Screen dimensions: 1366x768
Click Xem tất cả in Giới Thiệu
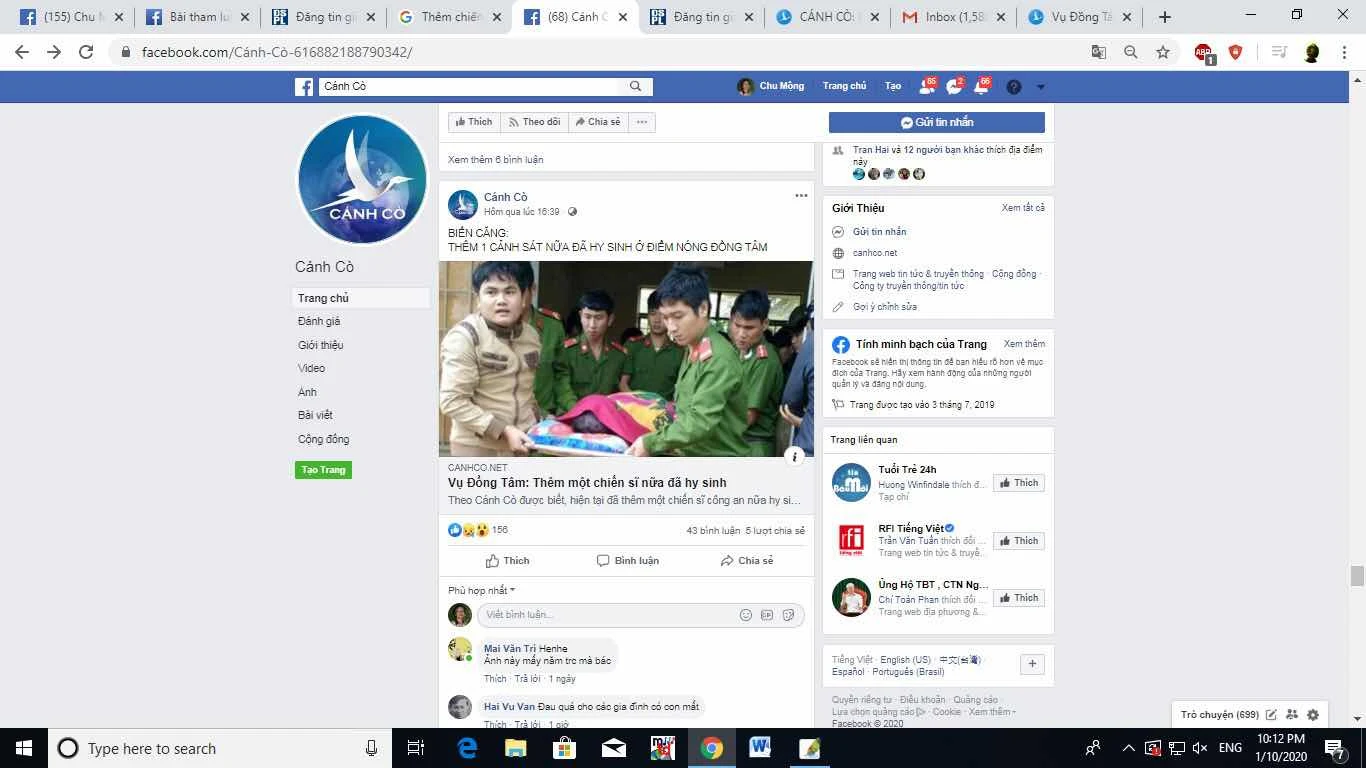tap(1023, 208)
